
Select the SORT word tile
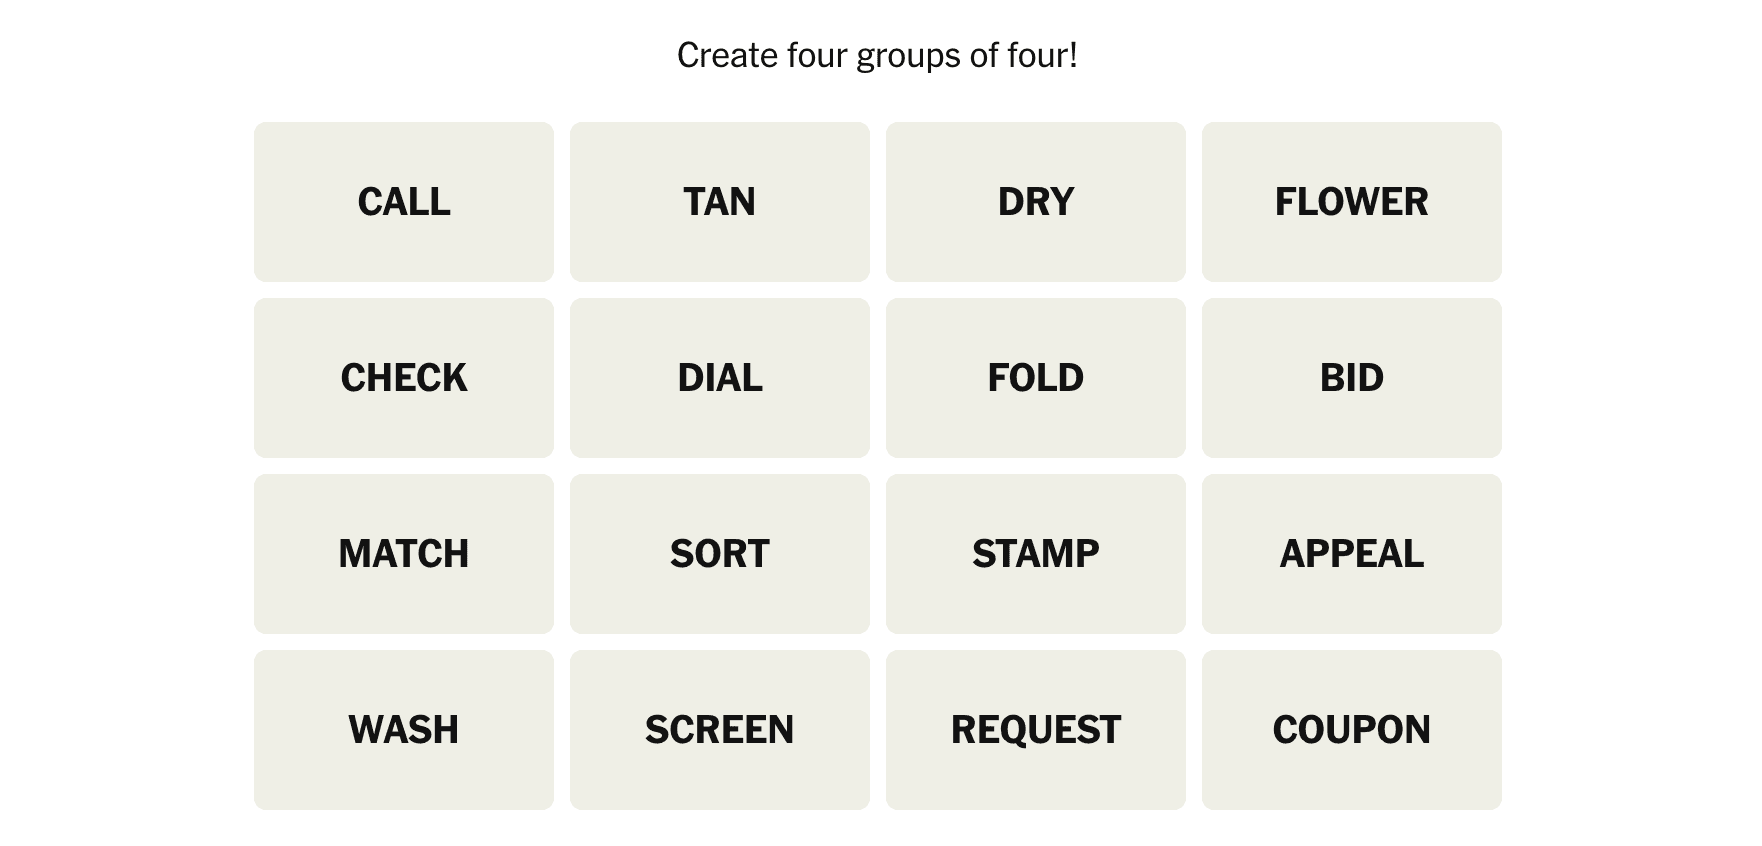[720, 554]
